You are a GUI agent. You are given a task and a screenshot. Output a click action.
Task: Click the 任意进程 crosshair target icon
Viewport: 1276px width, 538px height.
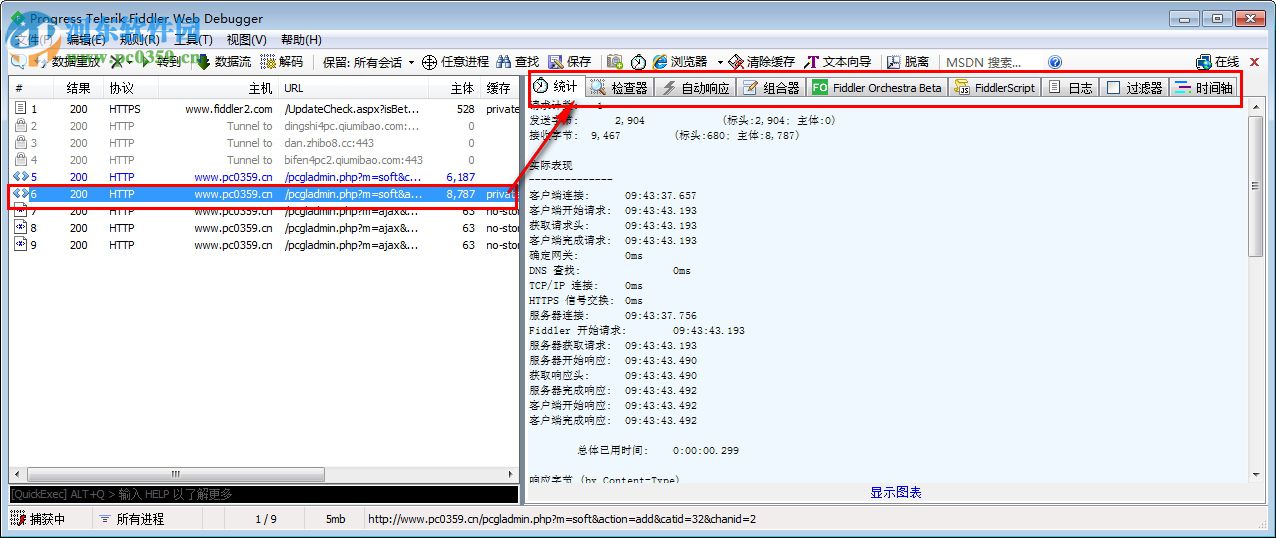point(429,62)
